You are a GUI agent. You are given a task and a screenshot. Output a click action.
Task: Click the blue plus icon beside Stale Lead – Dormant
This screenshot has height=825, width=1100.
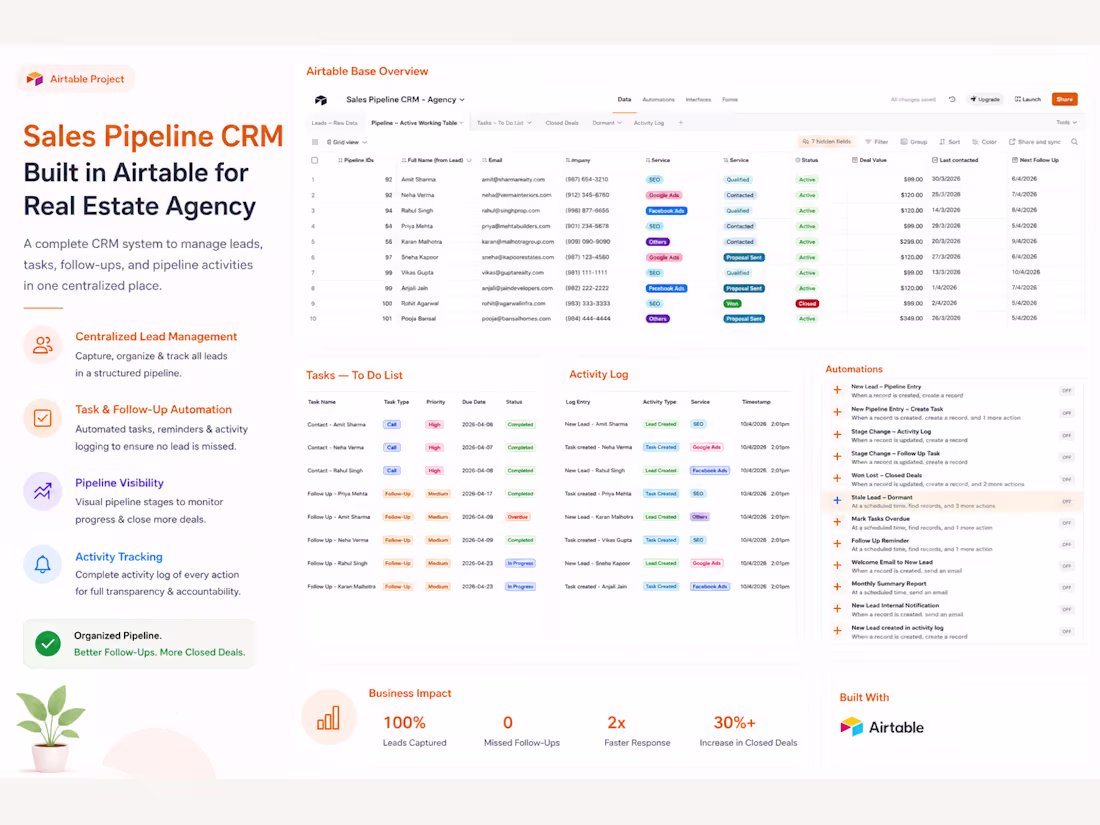click(x=837, y=500)
